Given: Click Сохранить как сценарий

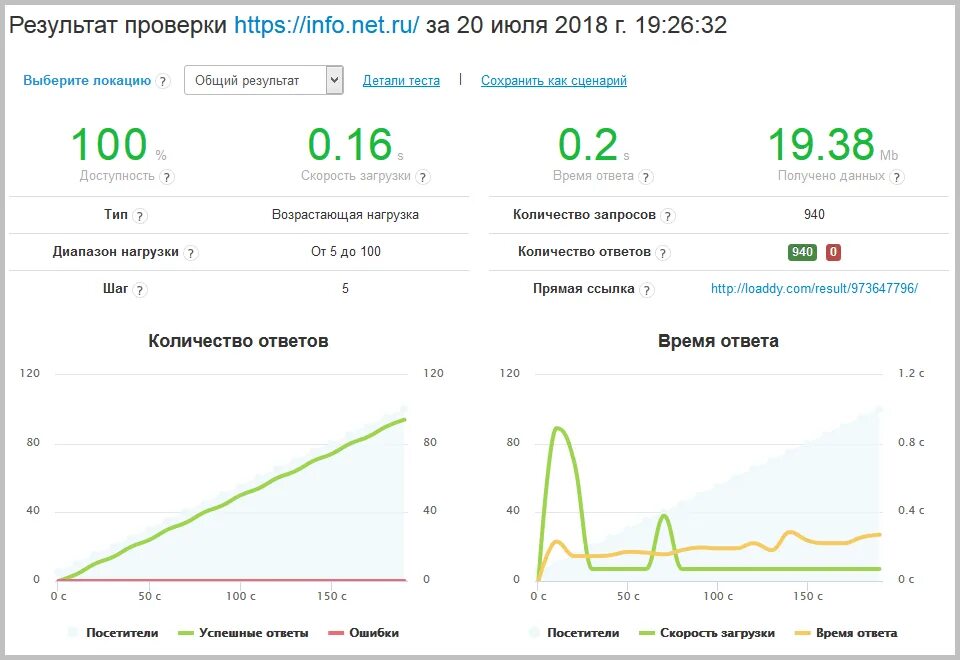Looking at the screenshot, I should tap(552, 80).
